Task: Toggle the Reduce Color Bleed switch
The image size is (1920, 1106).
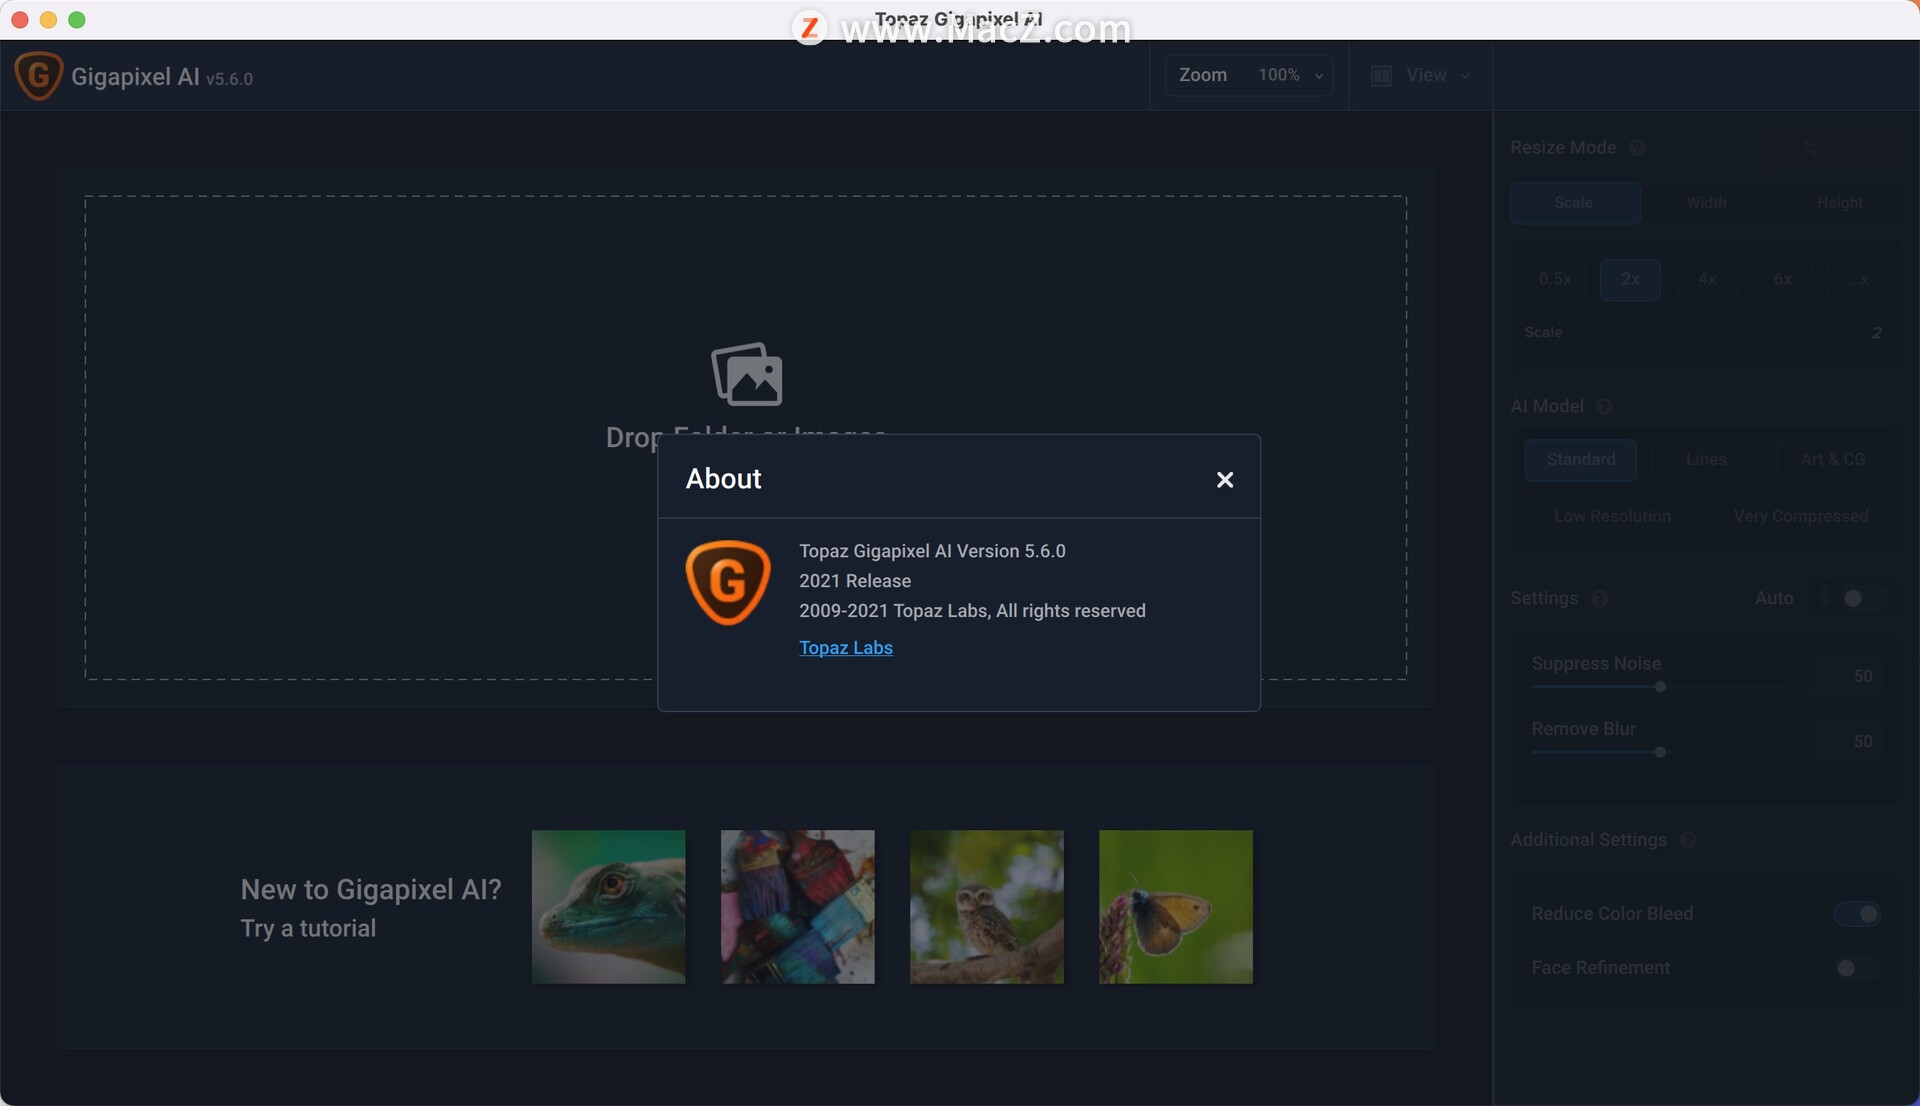Action: (1857, 914)
